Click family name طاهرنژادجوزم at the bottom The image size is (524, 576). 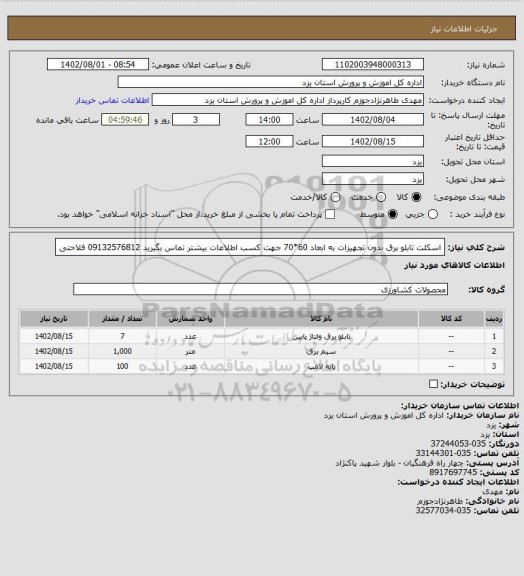[440, 501]
